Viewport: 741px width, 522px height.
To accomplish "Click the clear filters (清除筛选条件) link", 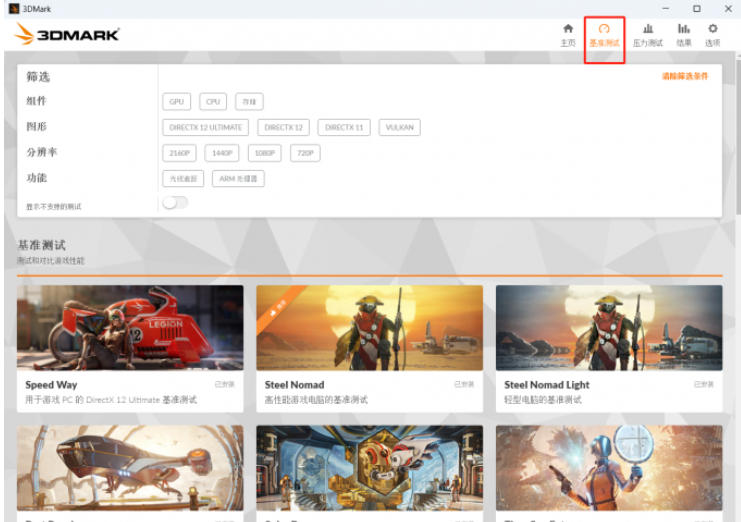I will click(x=684, y=76).
